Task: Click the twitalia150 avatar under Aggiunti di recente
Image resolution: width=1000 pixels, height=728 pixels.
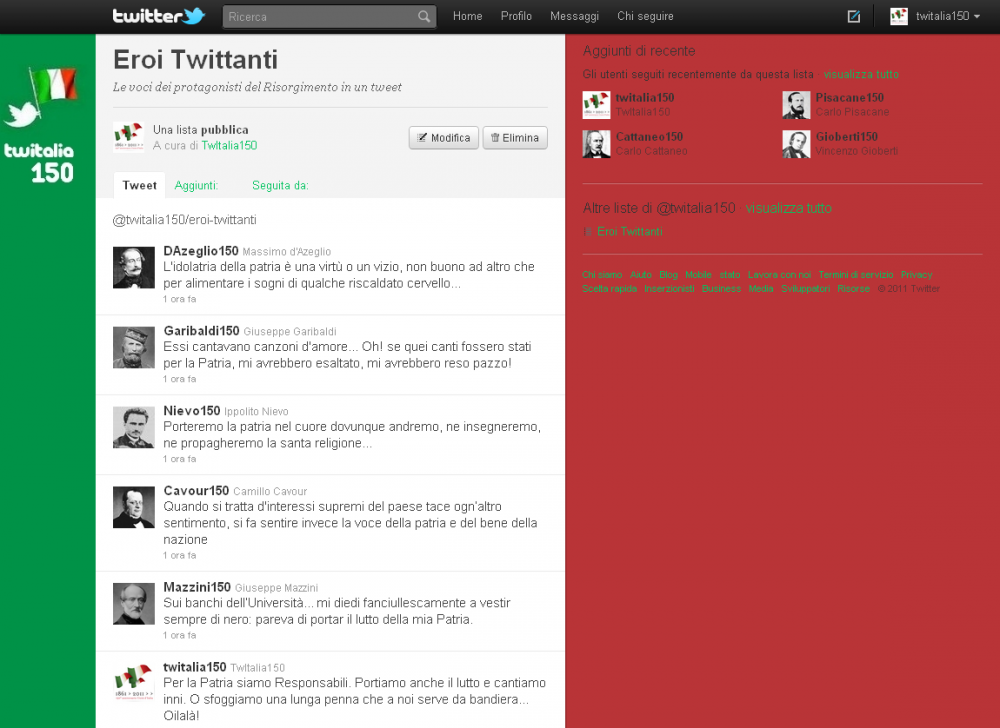Action: pyautogui.click(x=596, y=105)
